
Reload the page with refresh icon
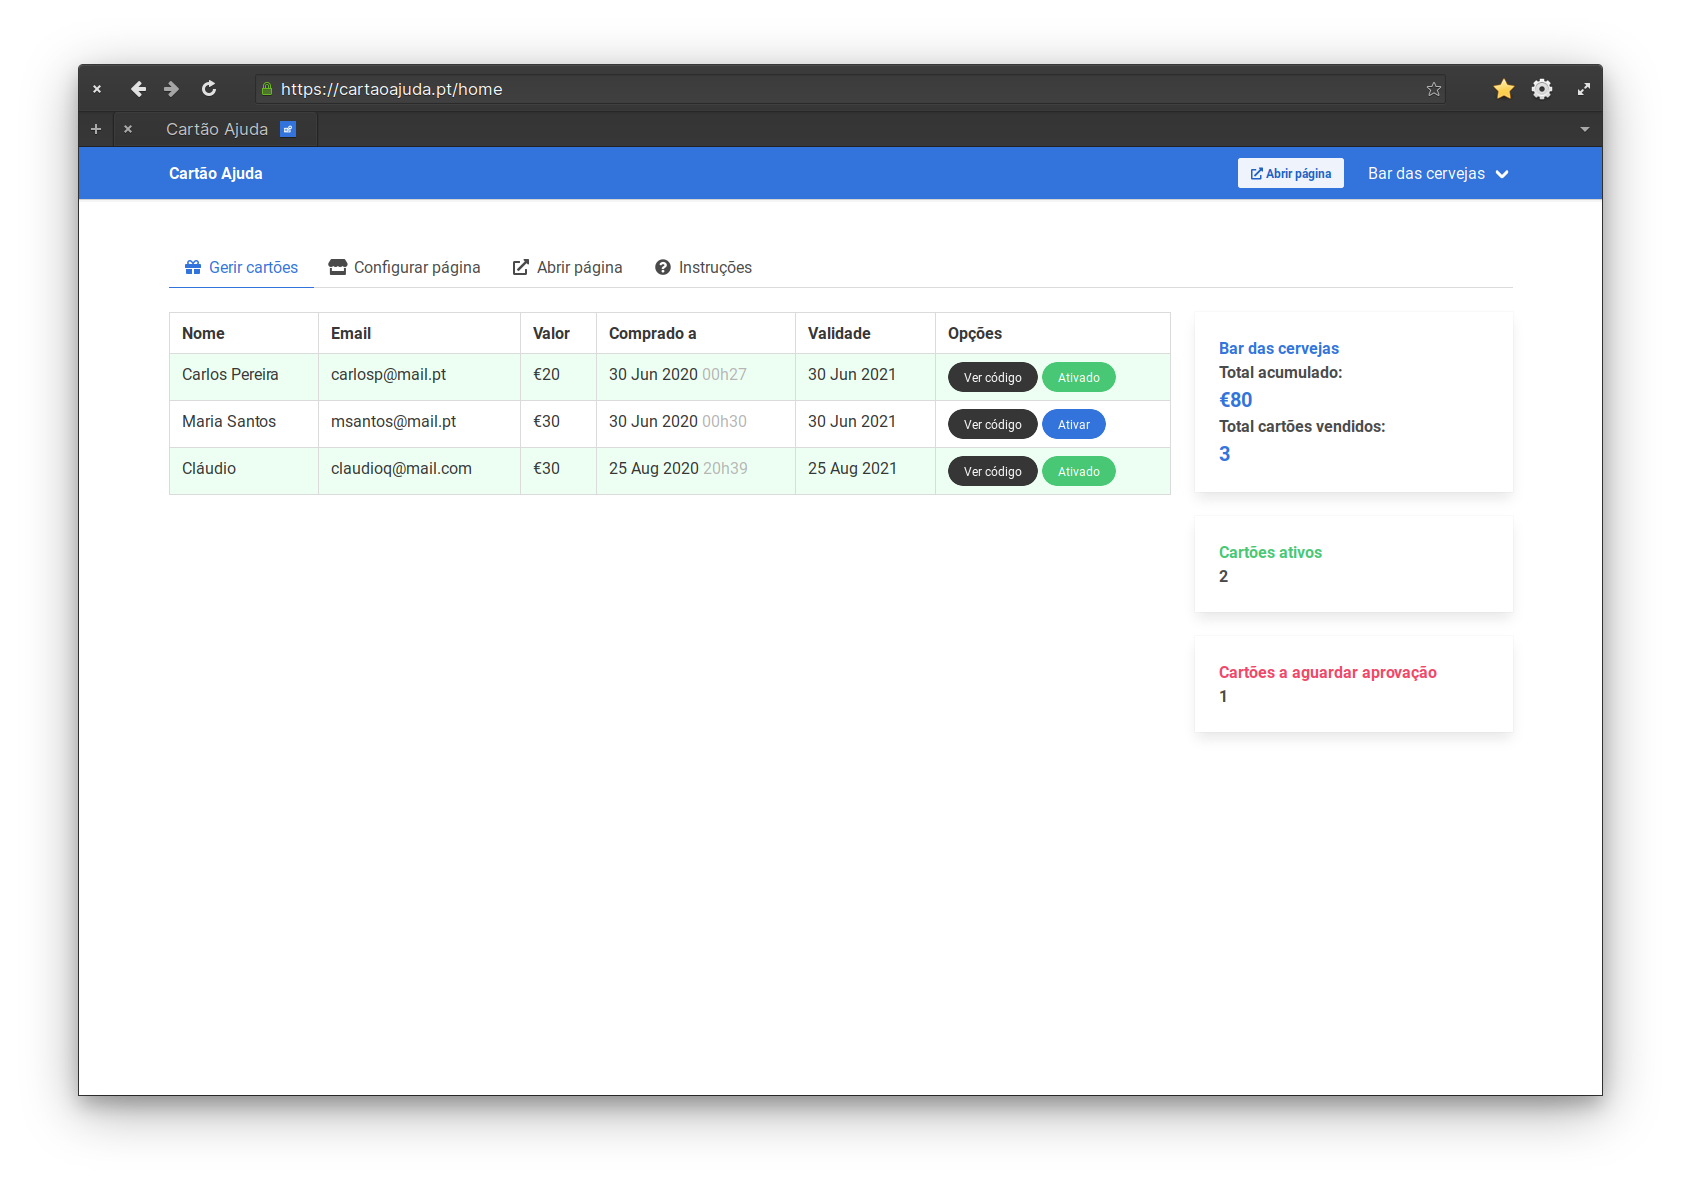point(209,89)
